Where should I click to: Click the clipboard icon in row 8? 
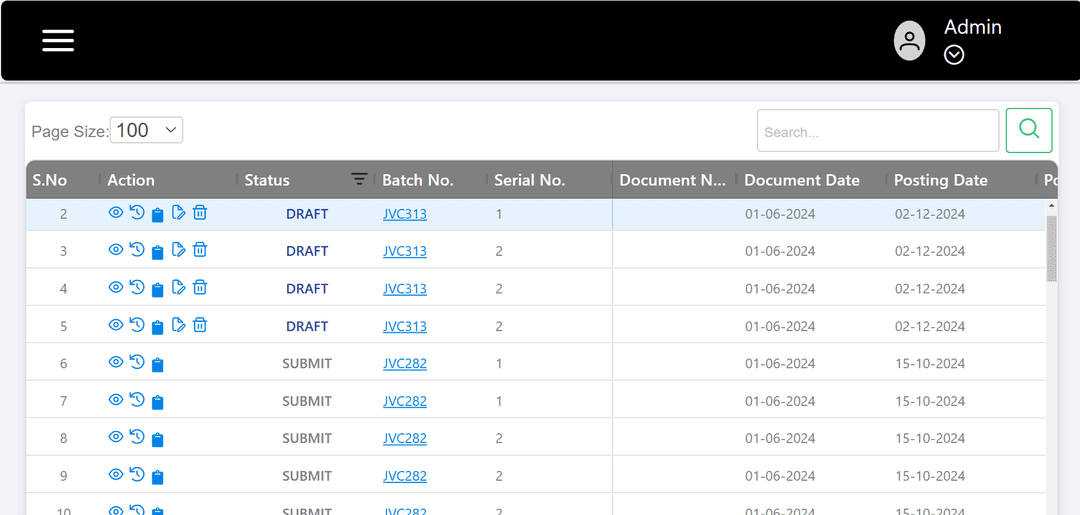pyautogui.click(x=157, y=439)
